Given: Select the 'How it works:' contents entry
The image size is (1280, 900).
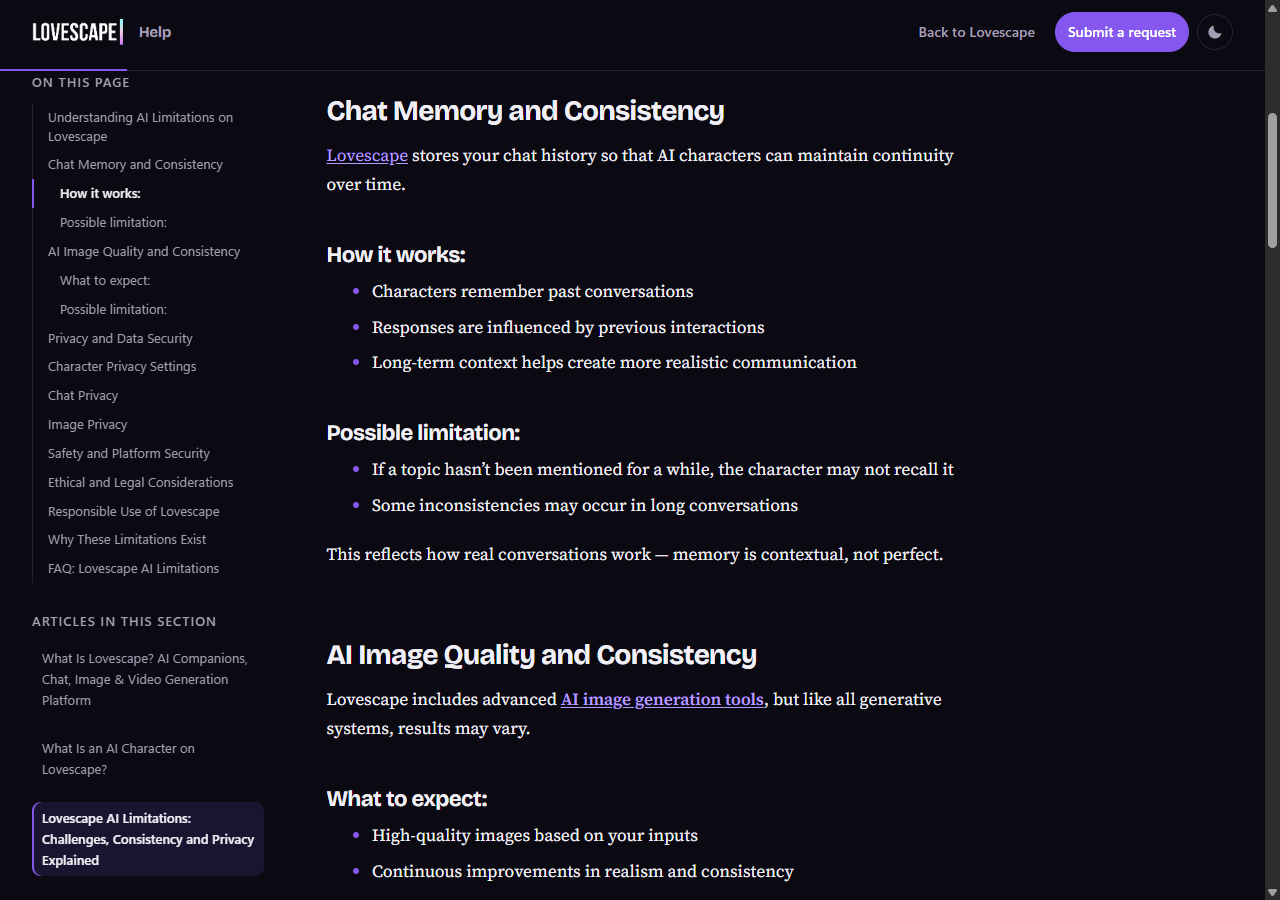Looking at the screenshot, I should coord(100,193).
